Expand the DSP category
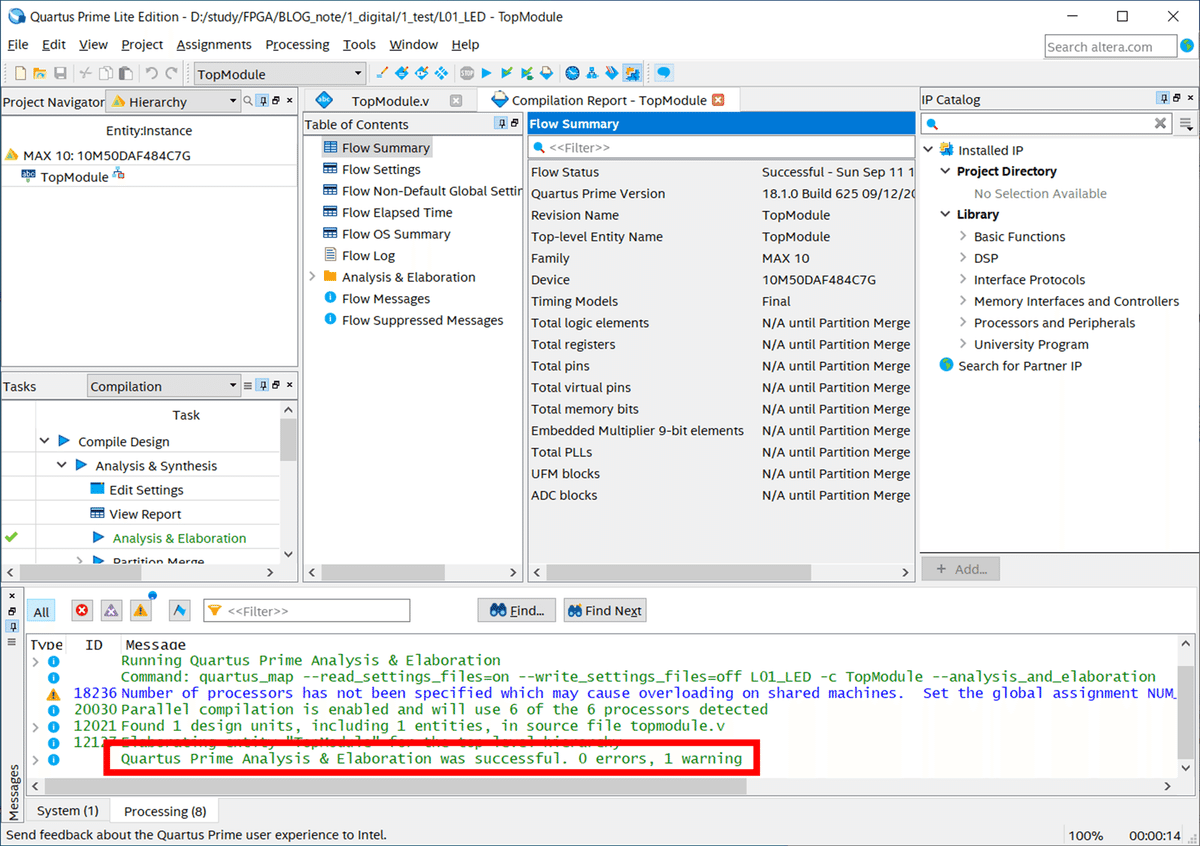1200x846 pixels. tap(963, 258)
